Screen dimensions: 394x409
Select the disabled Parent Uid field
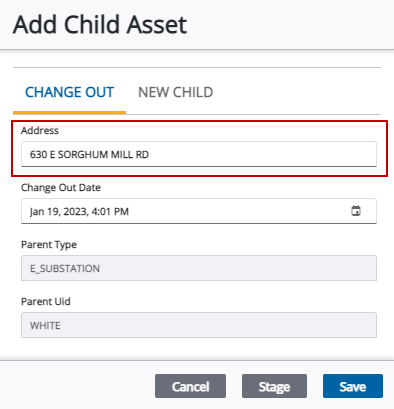199,325
